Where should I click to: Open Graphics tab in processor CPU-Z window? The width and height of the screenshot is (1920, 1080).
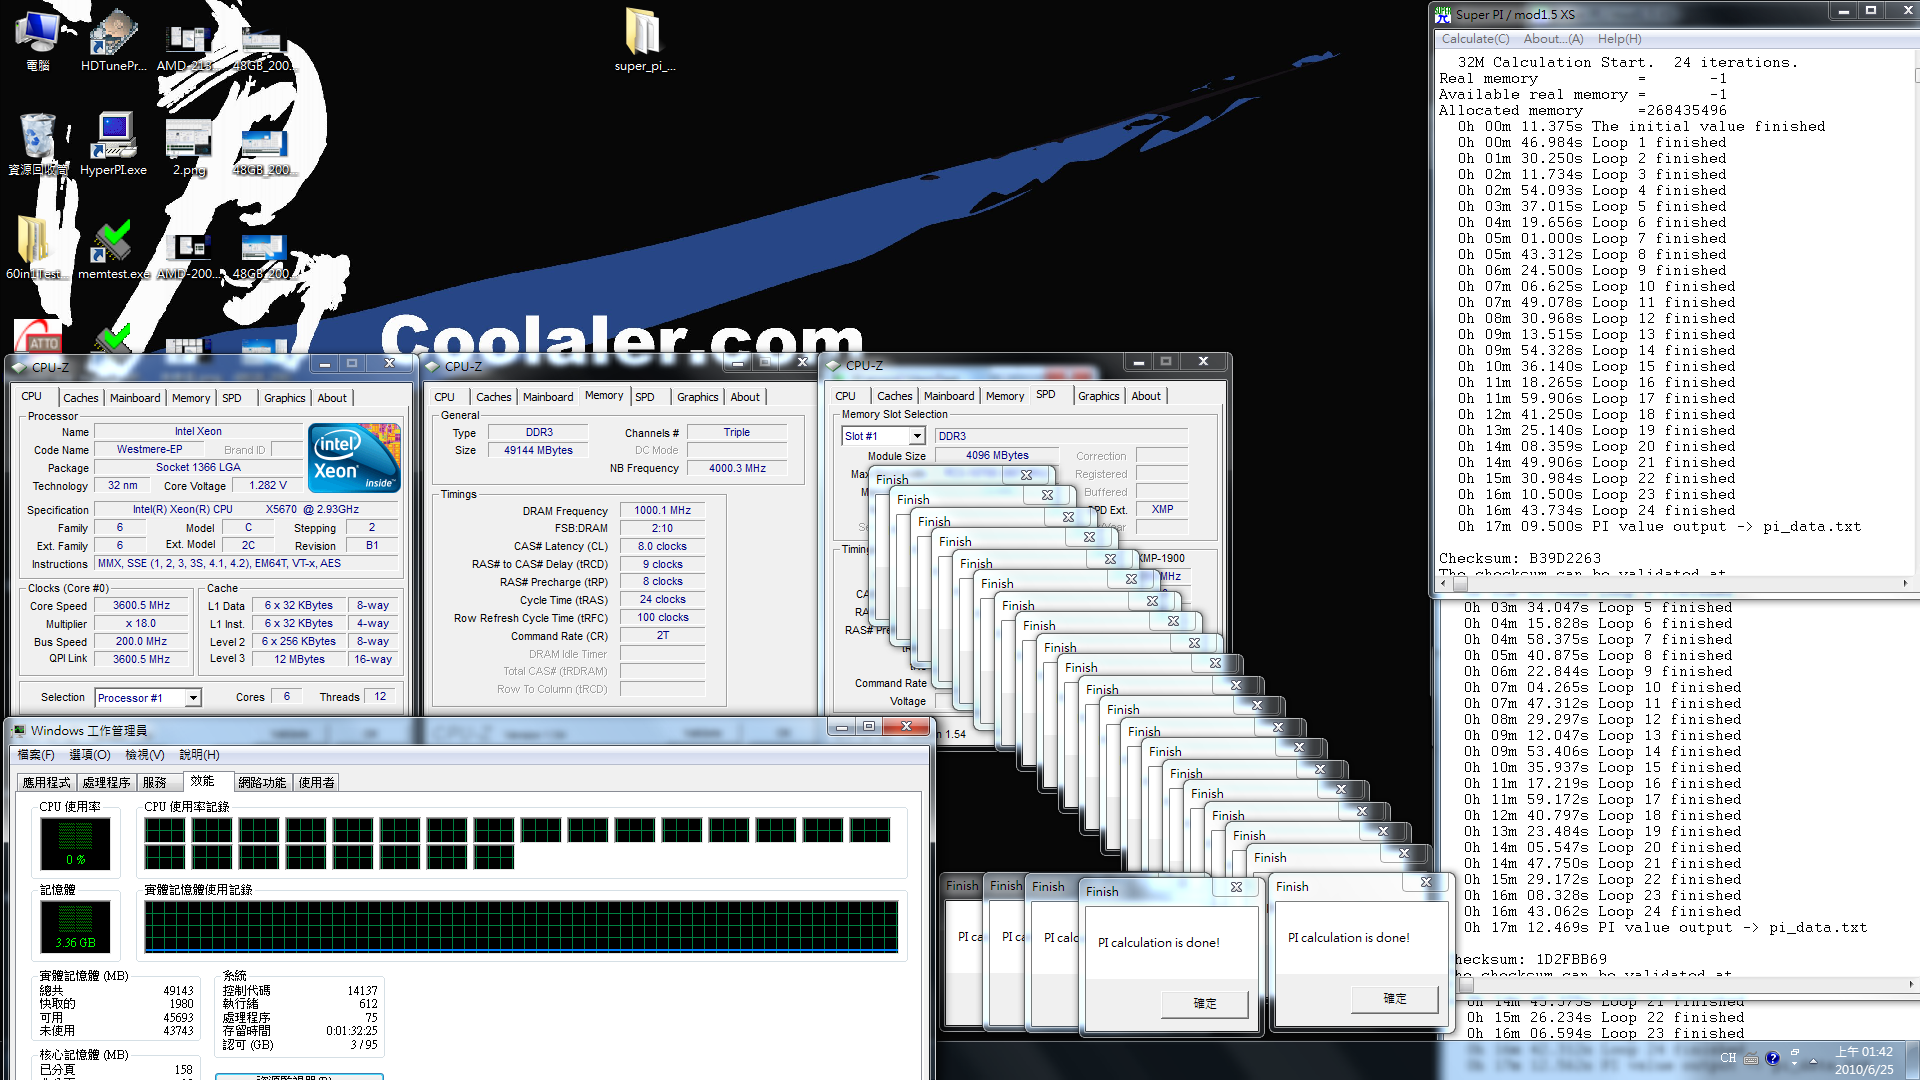tap(285, 398)
